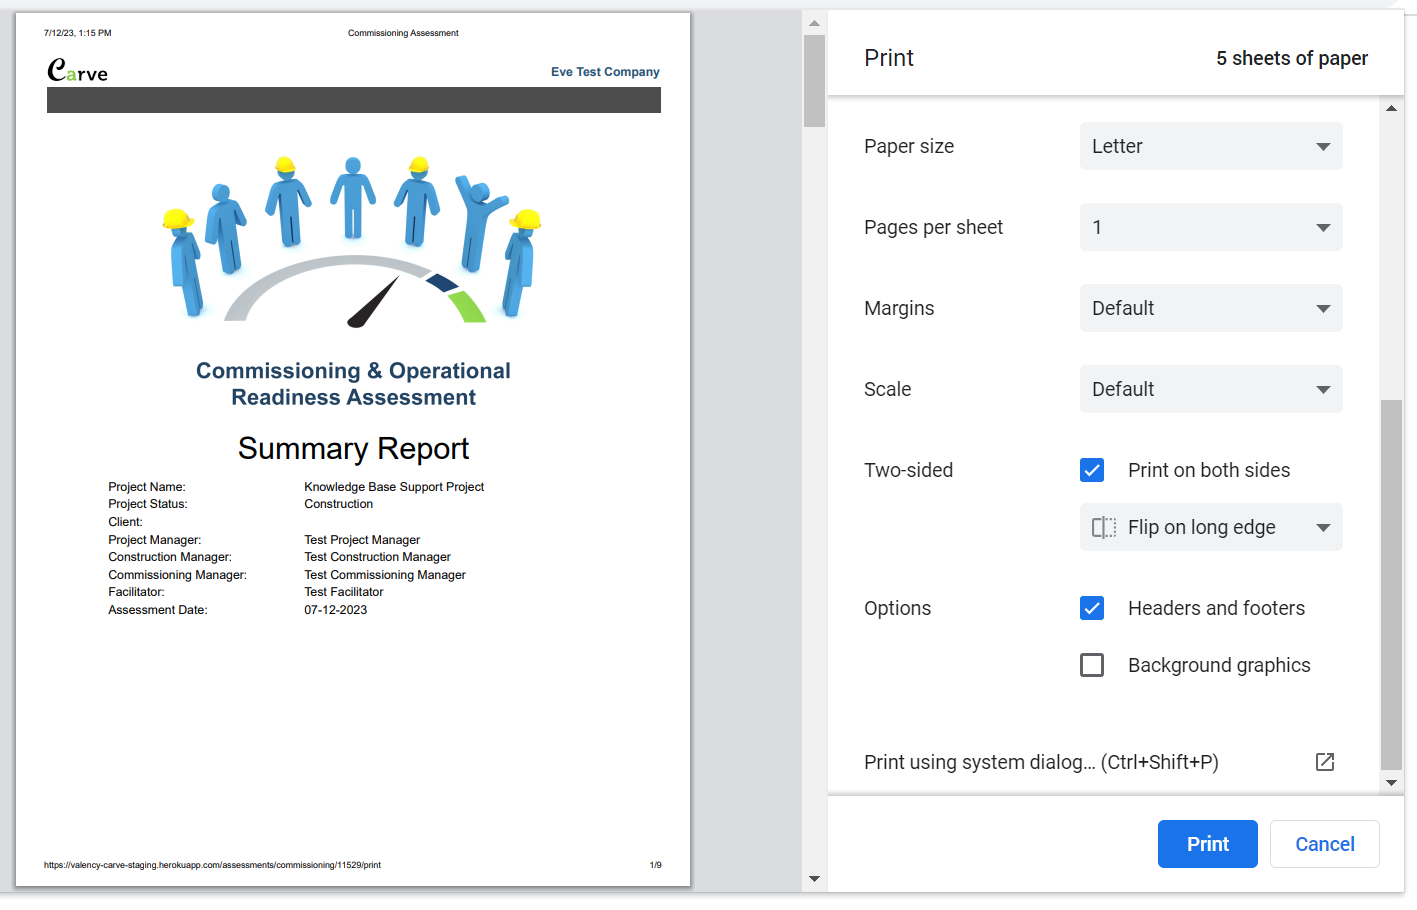The height and width of the screenshot is (910, 1417).
Task: Open system dialog external link icon
Action: 1325,762
